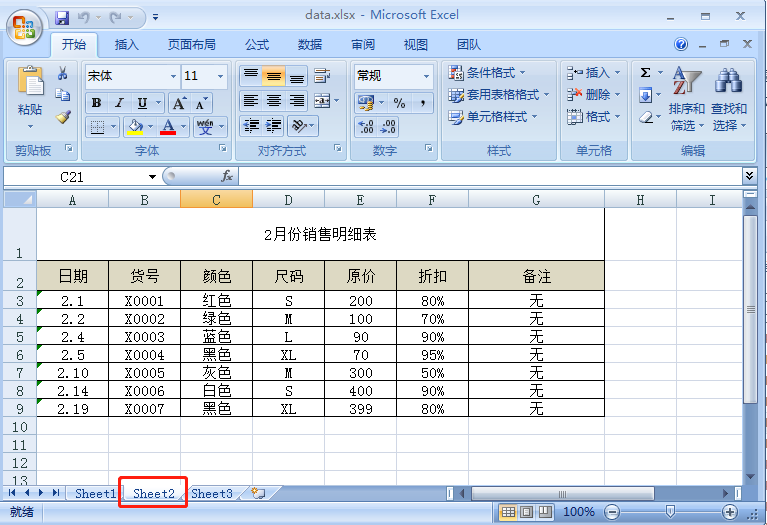Click the Wrap Text icon
Viewport: 767px width, 525px height.
click(321, 76)
